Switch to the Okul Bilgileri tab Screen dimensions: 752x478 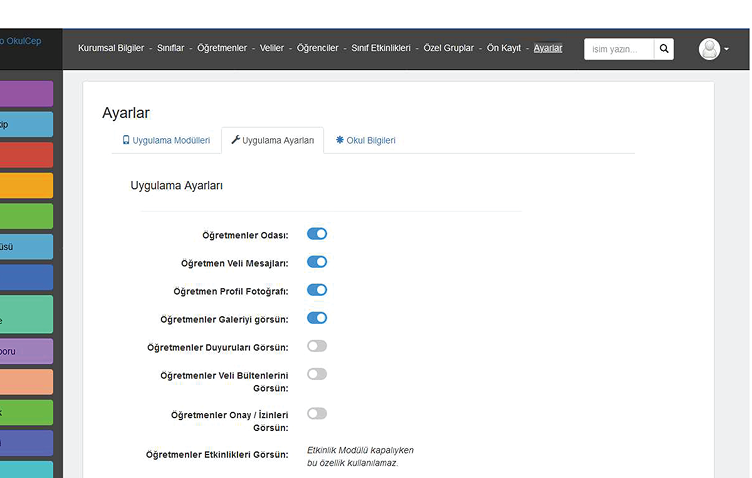point(366,140)
